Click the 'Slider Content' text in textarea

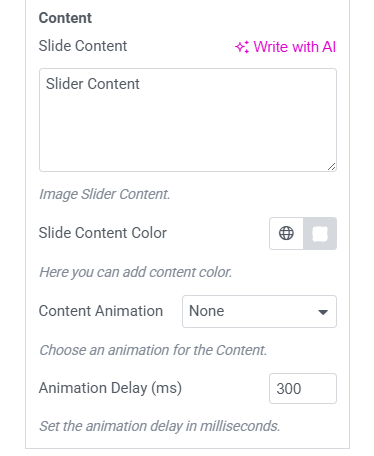click(x=93, y=84)
